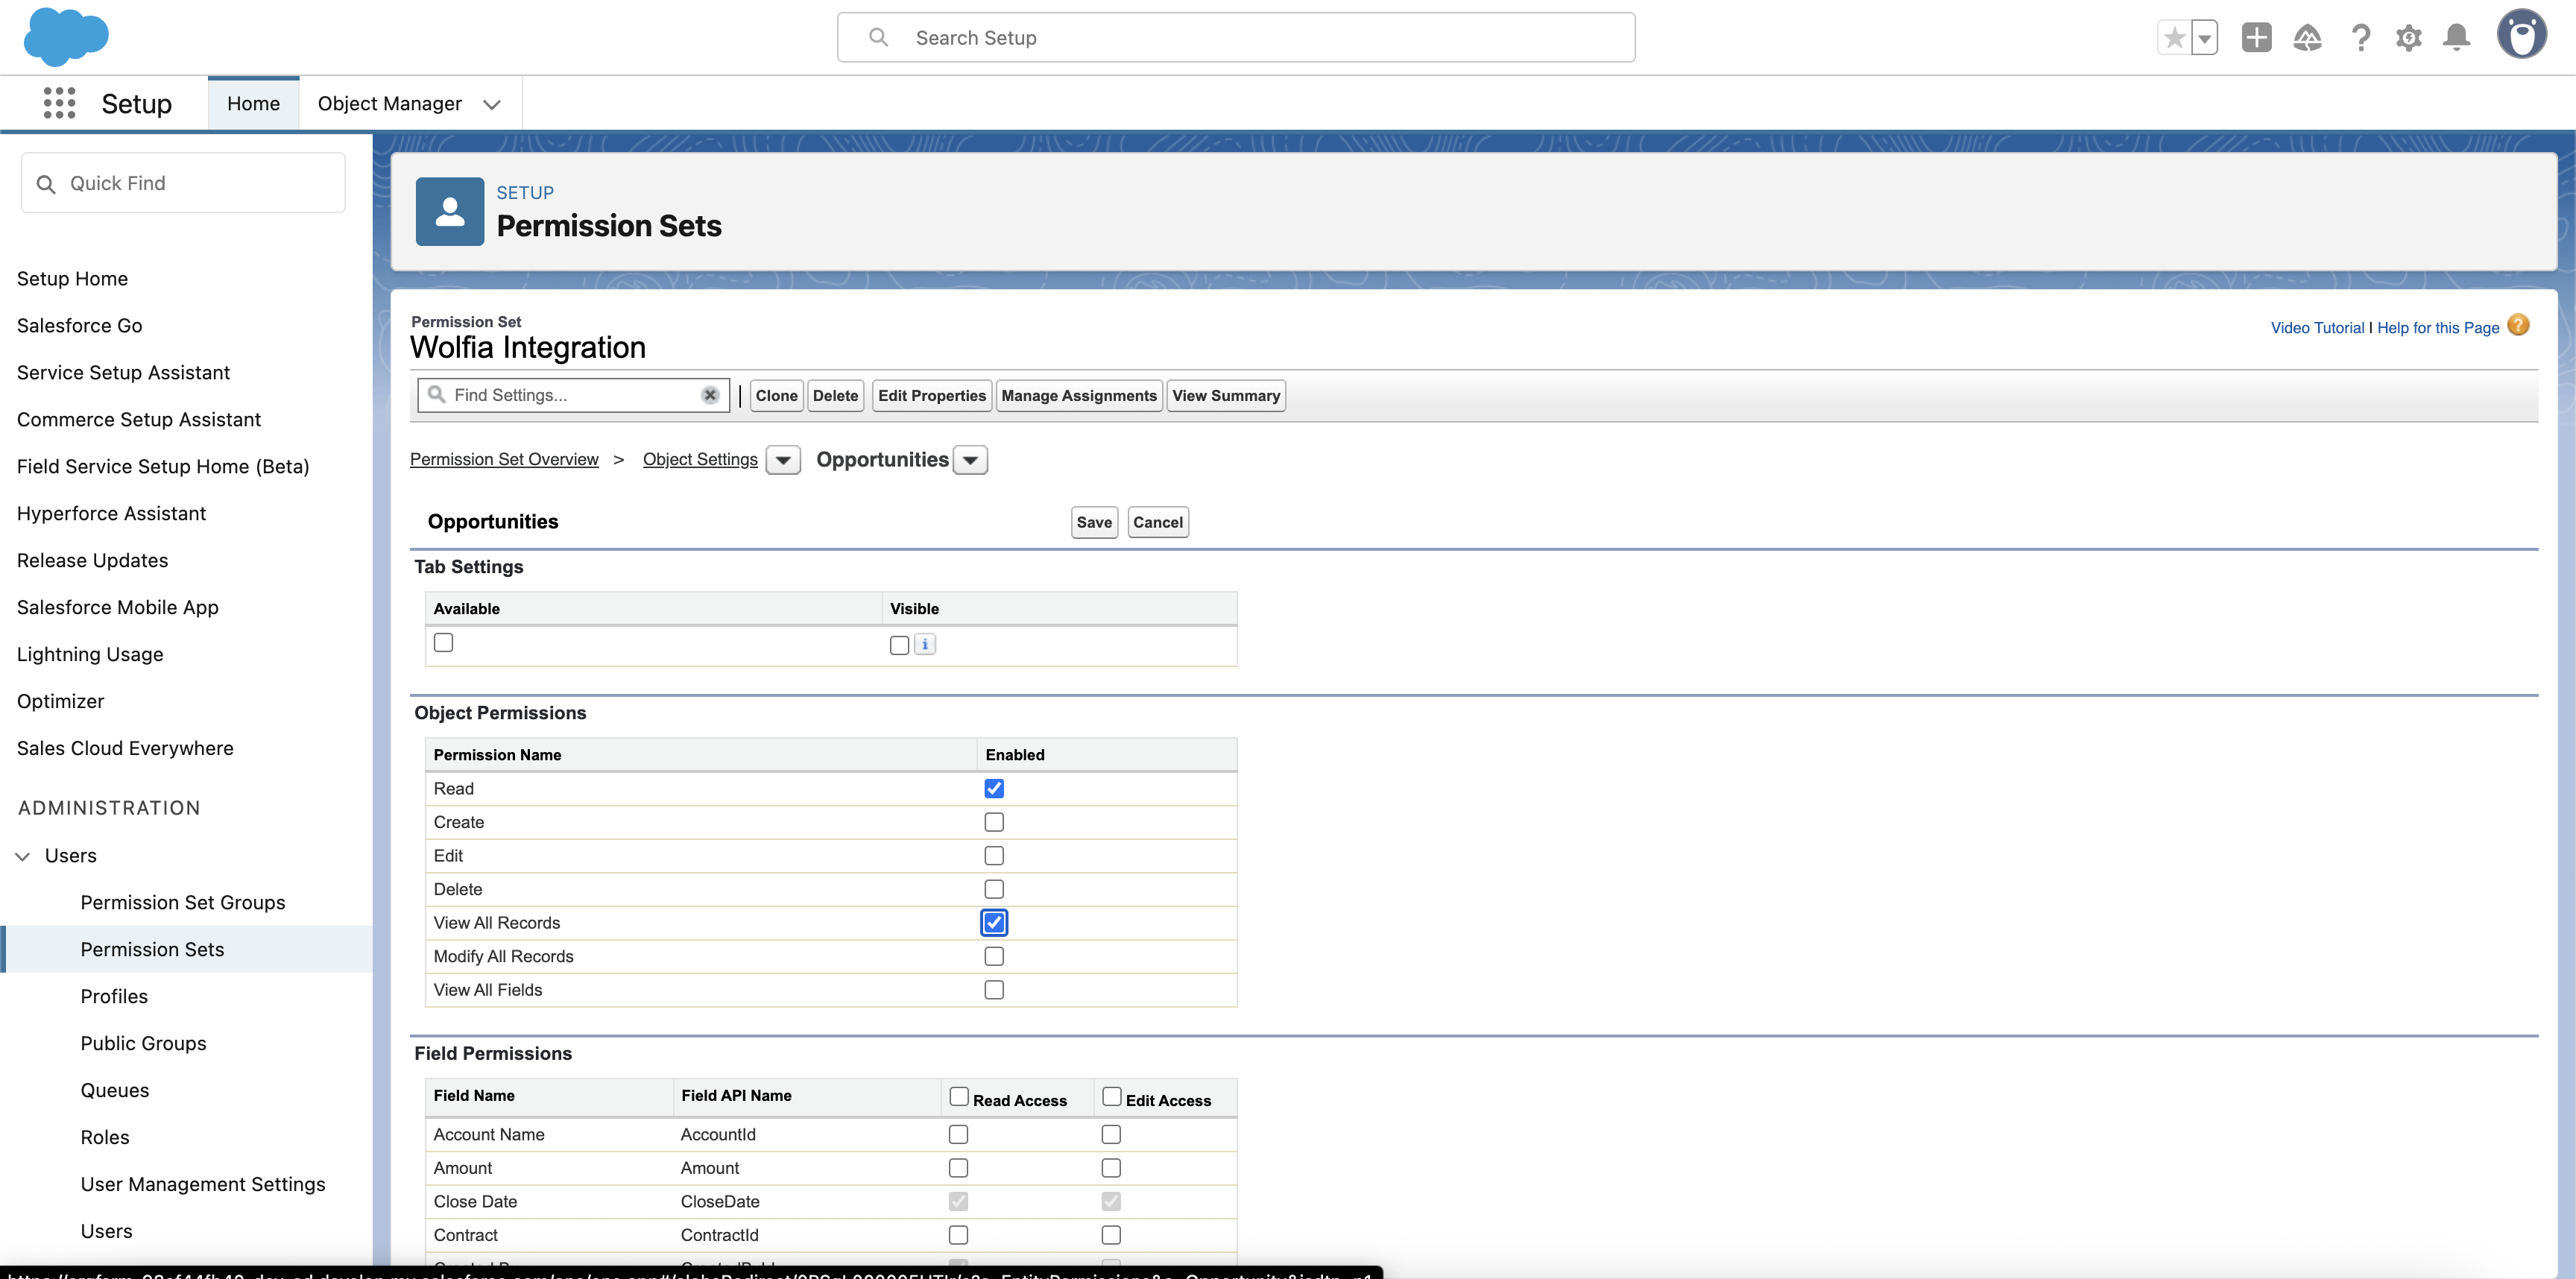Click the info icon next to Visible checkbox

pyautogui.click(x=924, y=644)
